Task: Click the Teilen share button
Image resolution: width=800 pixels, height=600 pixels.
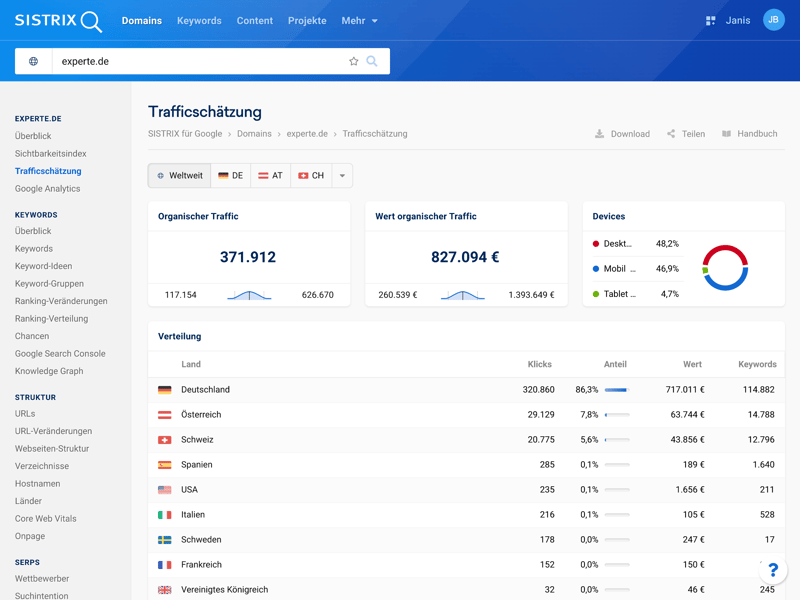Action: coord(686,134)
